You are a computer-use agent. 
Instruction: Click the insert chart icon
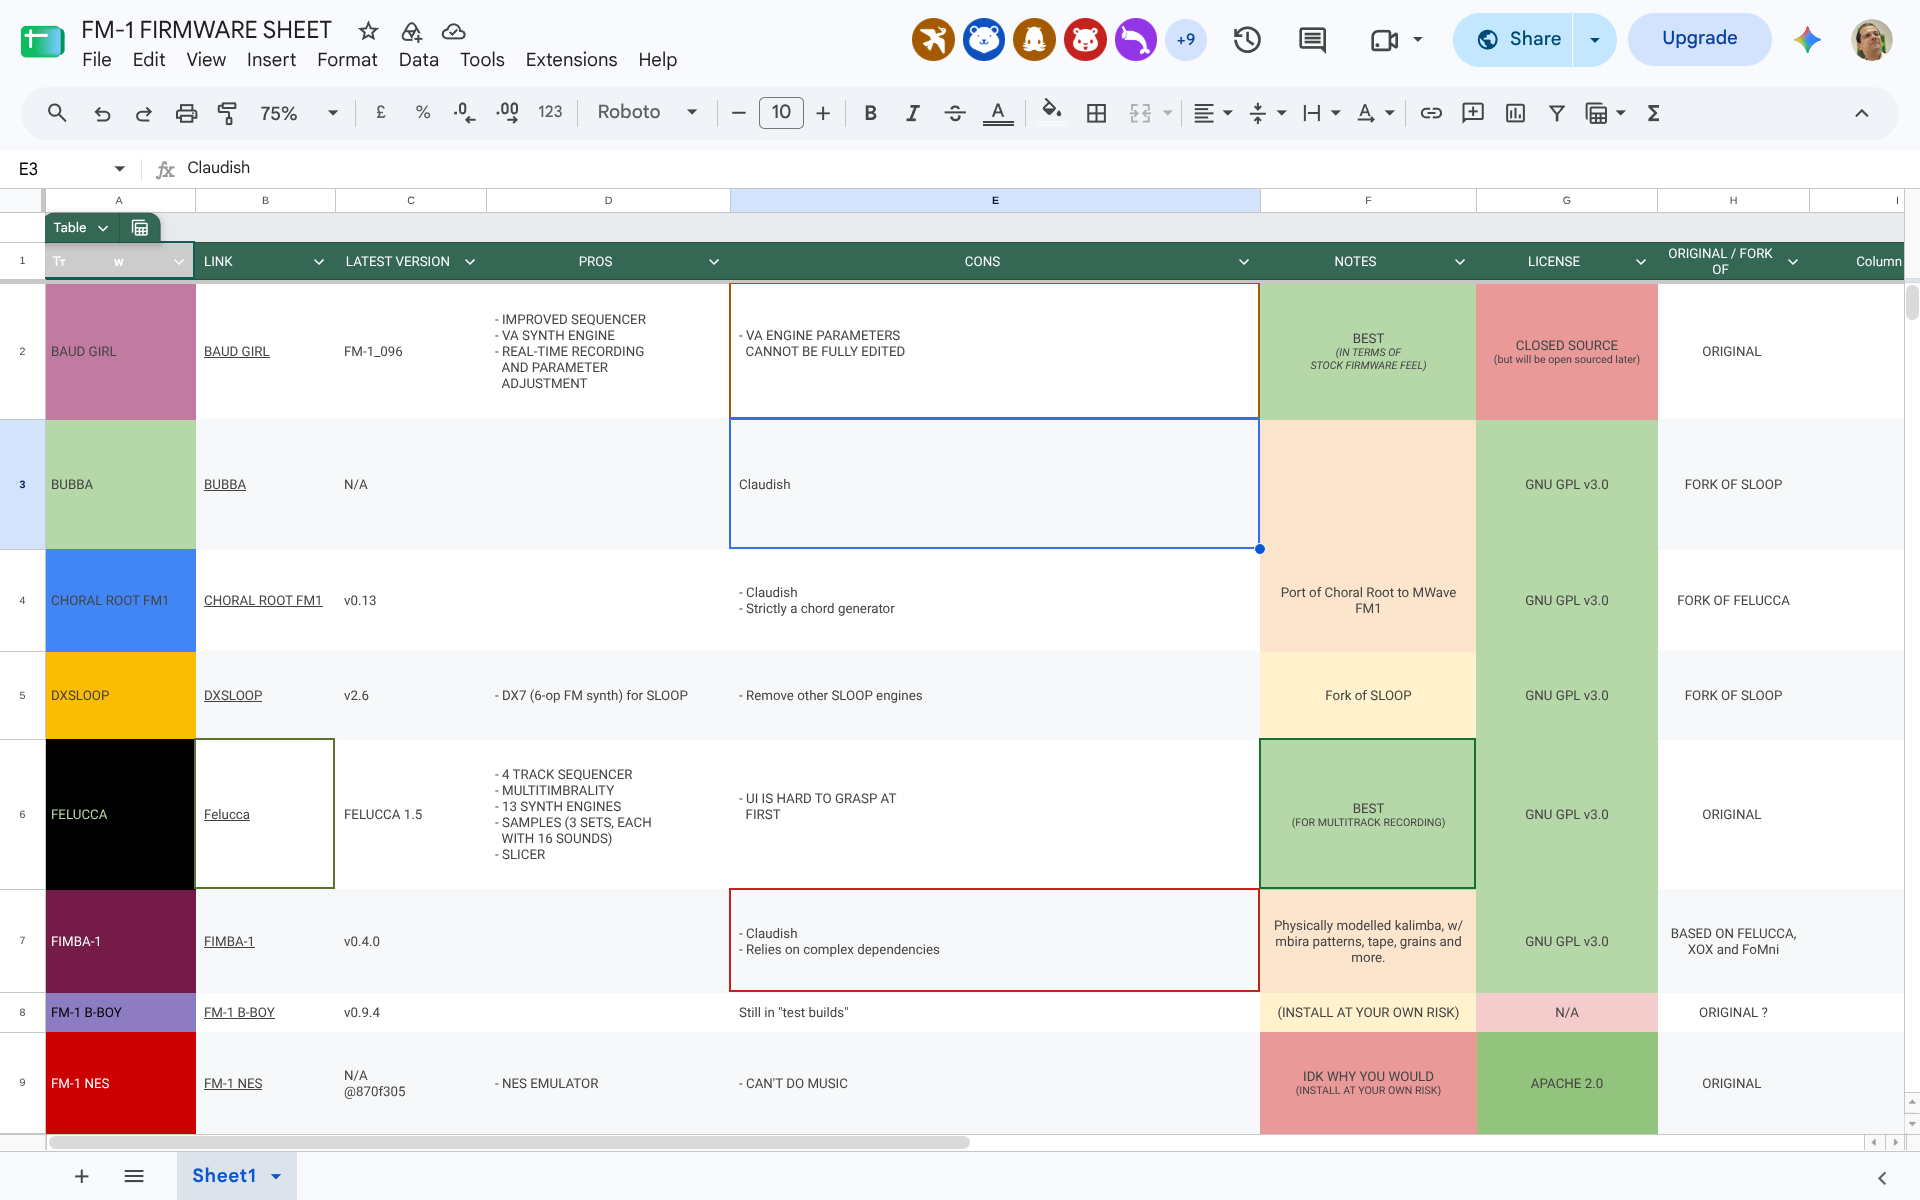(x=1515, y=113)
